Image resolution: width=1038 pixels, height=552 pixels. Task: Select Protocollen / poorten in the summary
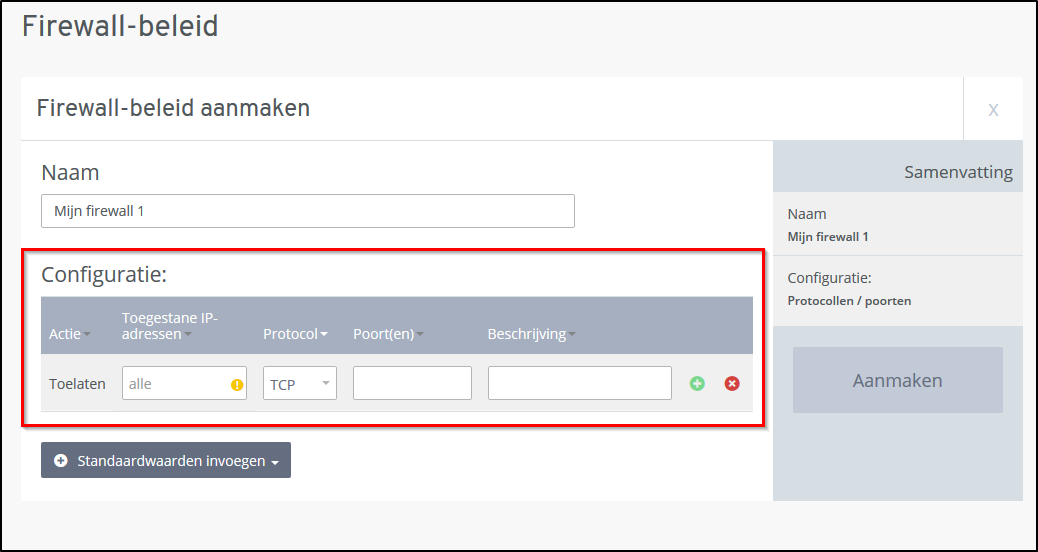849,300
